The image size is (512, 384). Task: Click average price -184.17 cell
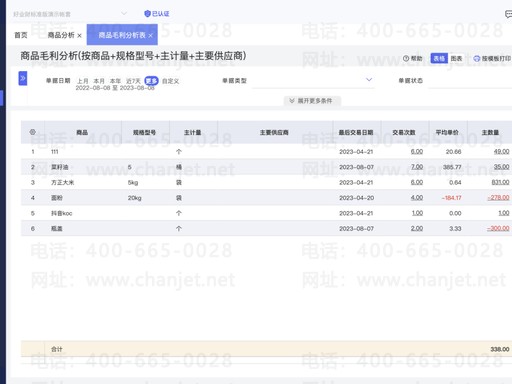452,198
